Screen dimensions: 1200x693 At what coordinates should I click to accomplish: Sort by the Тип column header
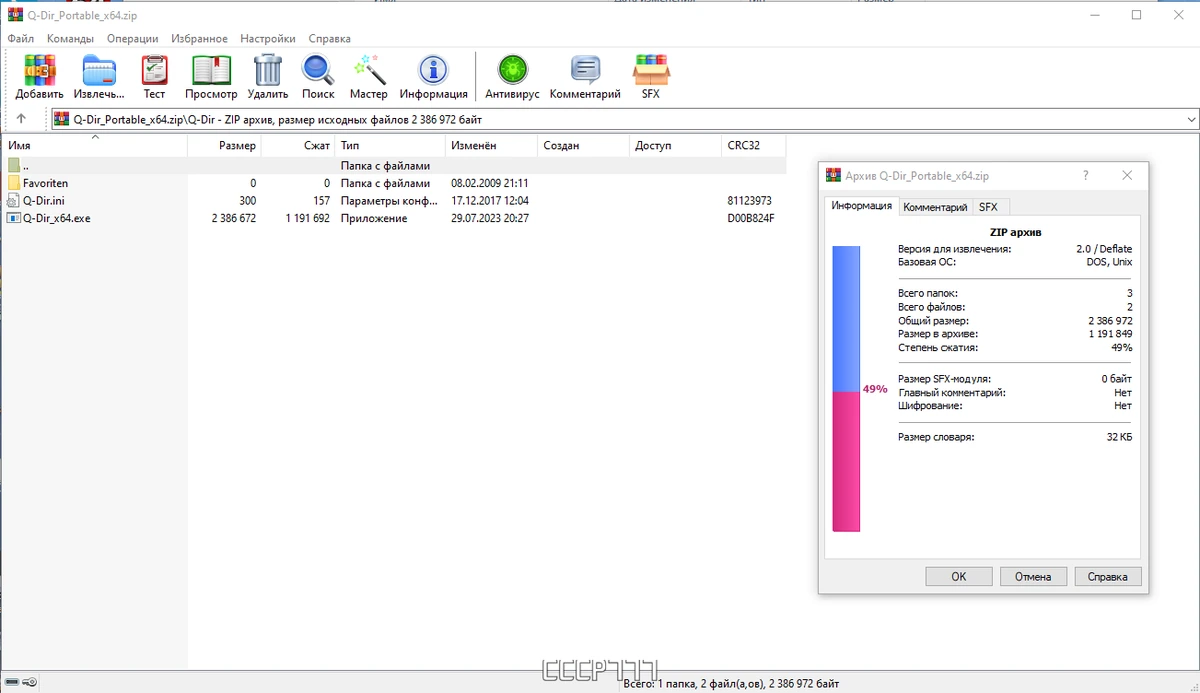pos(390,145)
